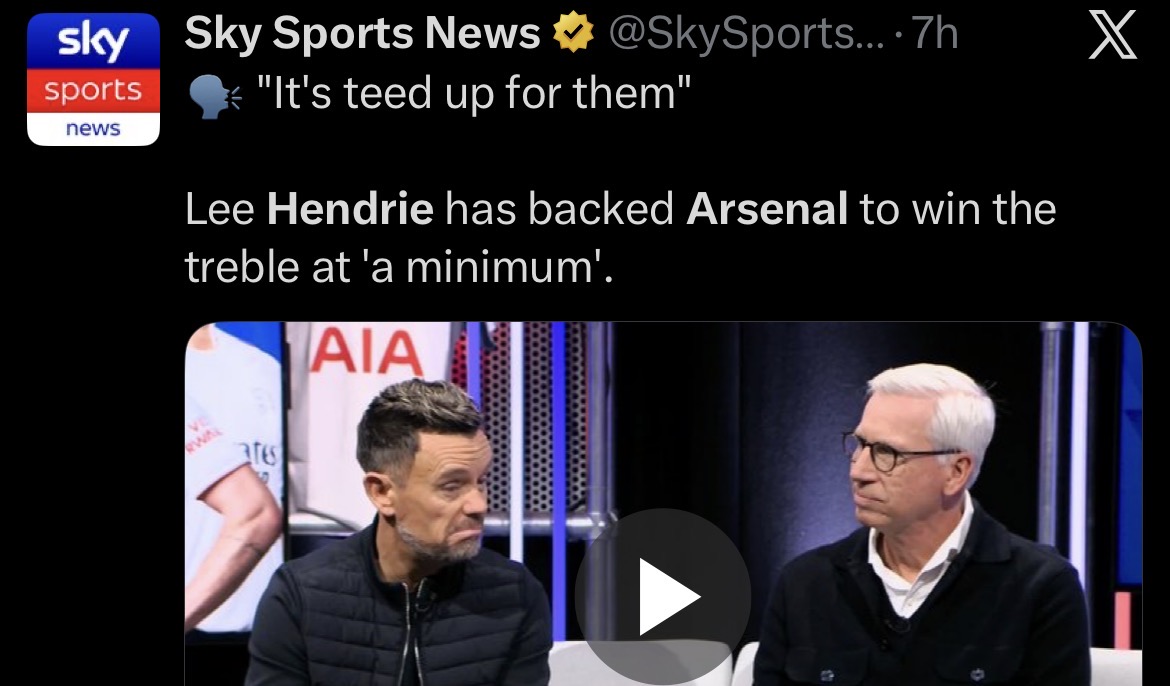Click the phrase "to win the"
The image size is (1170, 686).
[x=958, y=208]
